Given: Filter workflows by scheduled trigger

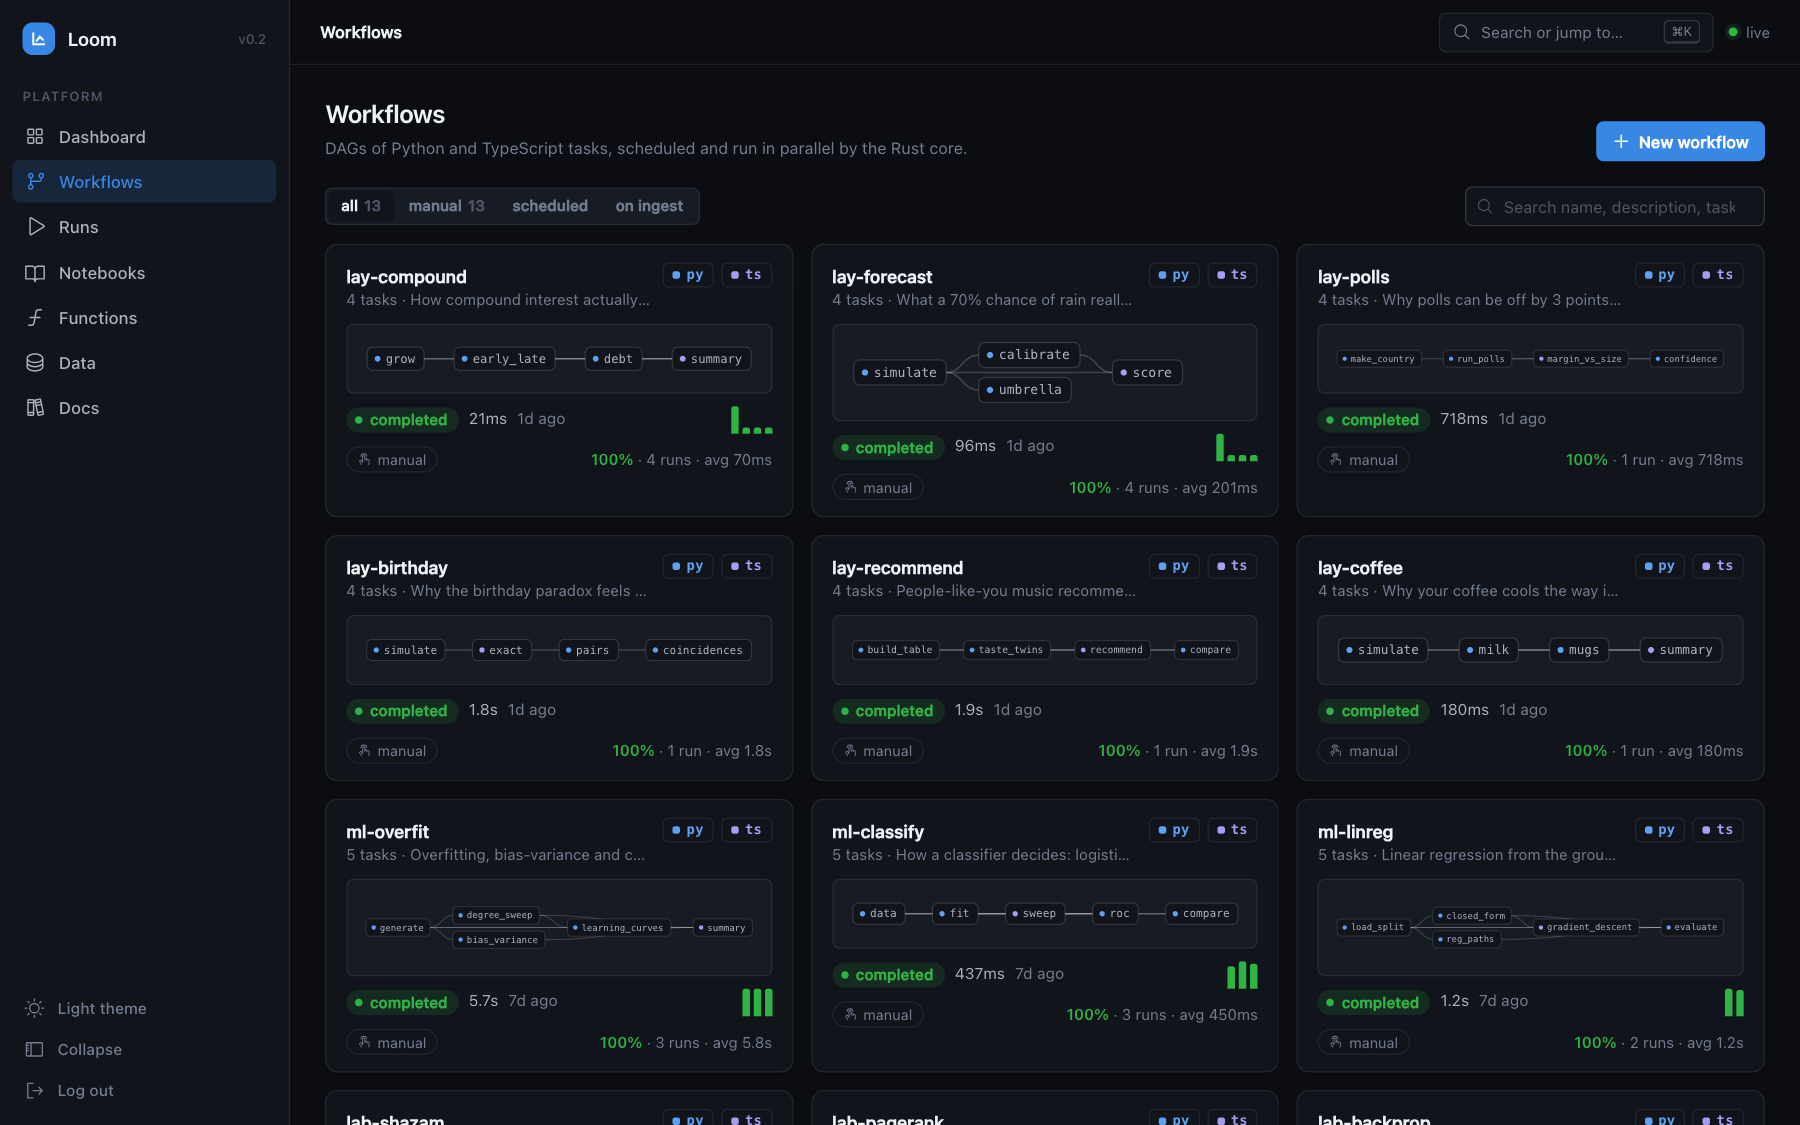Looking at the screenshot, I should 550,206.
